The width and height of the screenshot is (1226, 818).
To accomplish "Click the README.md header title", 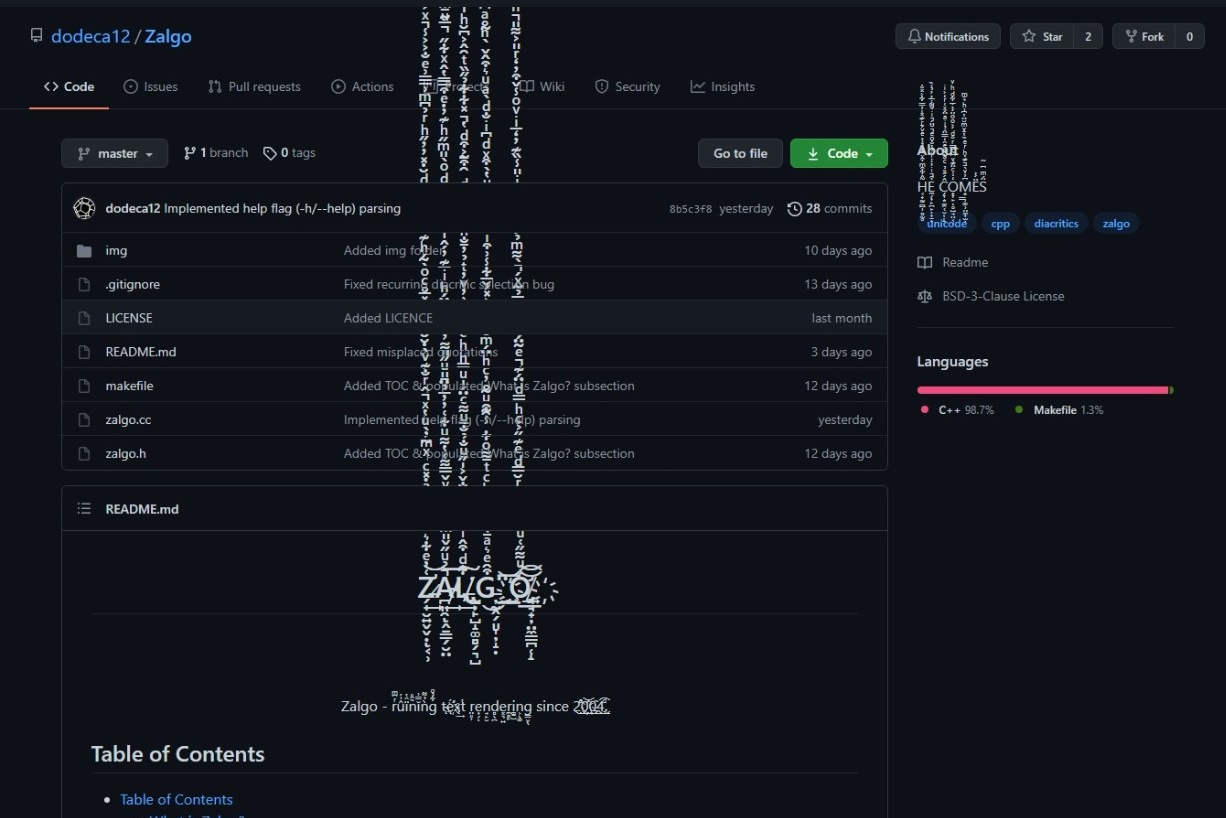I will pos(142,509).
